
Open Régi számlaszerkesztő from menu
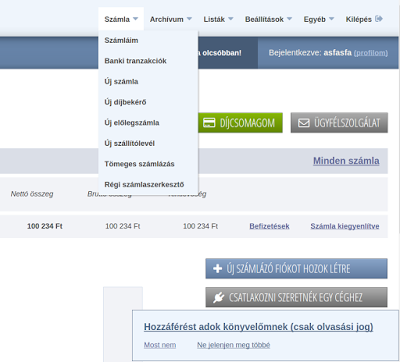tap(144, 185)
